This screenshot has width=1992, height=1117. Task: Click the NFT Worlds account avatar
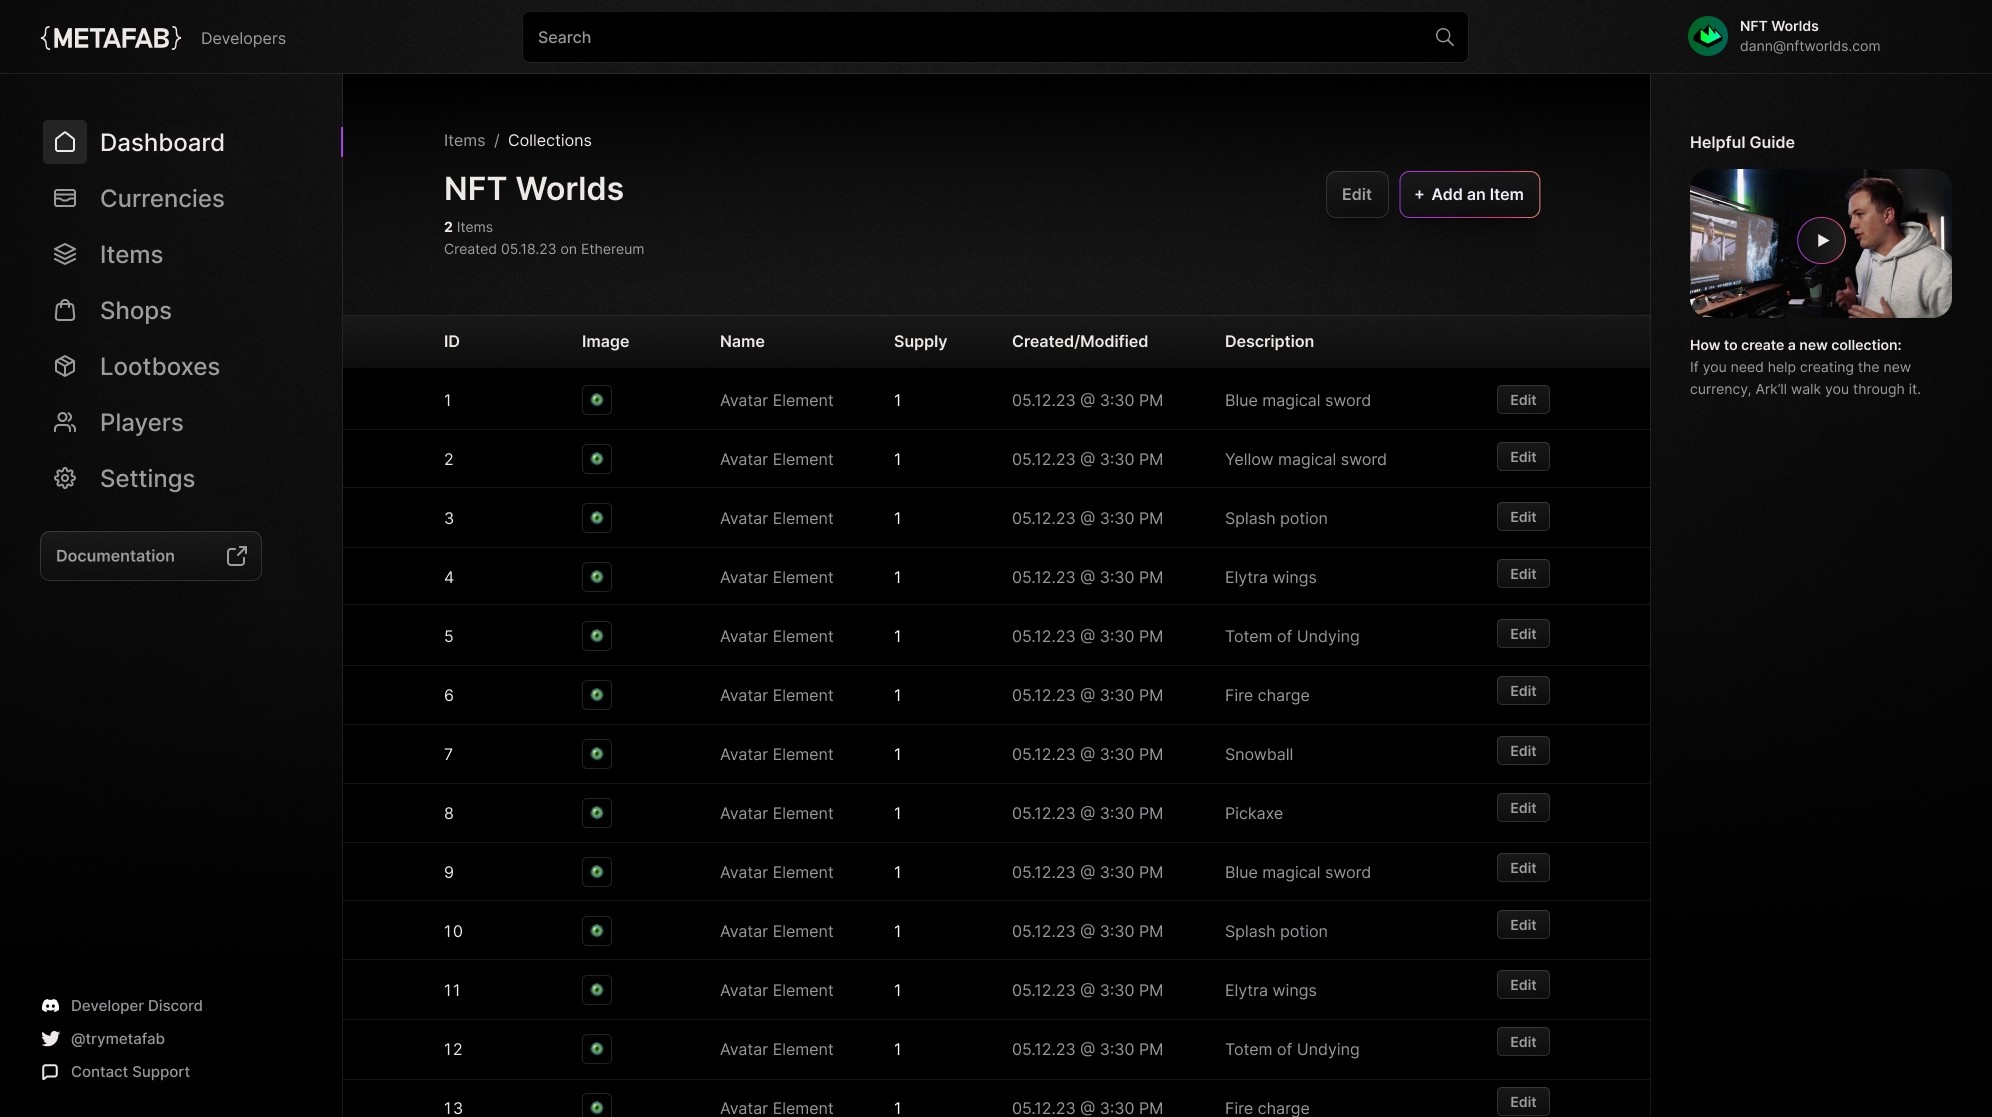pos(1709,35)
